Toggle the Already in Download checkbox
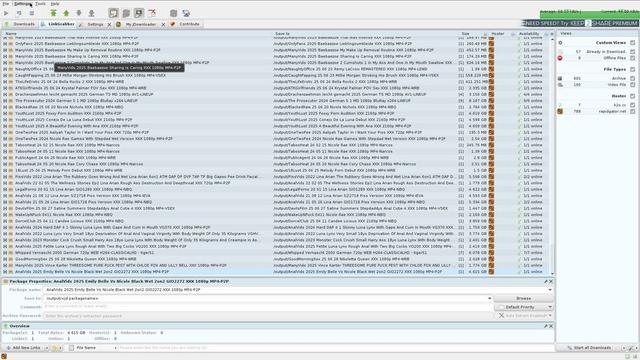640x360 pixels. pyautogui.click(x=633, y=51)
